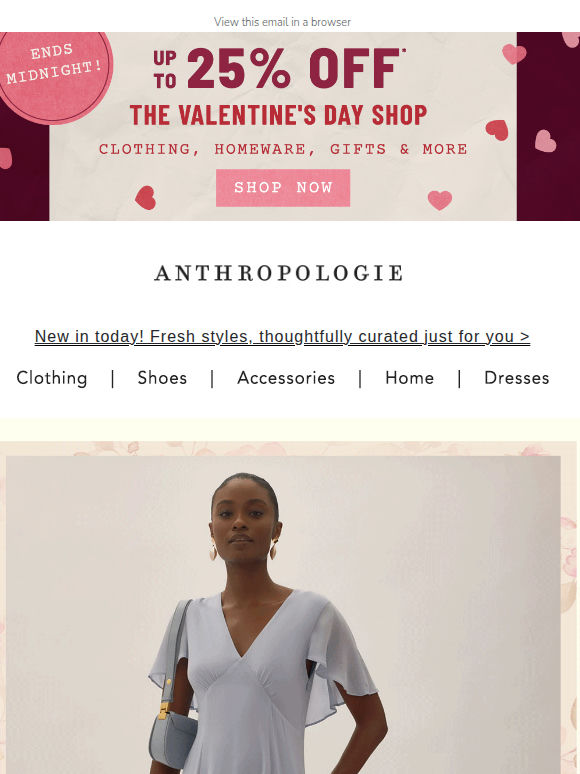Click the pink heart on the maroon side panel
Viewport: 580px width, 774px height.
coord(545,141)
